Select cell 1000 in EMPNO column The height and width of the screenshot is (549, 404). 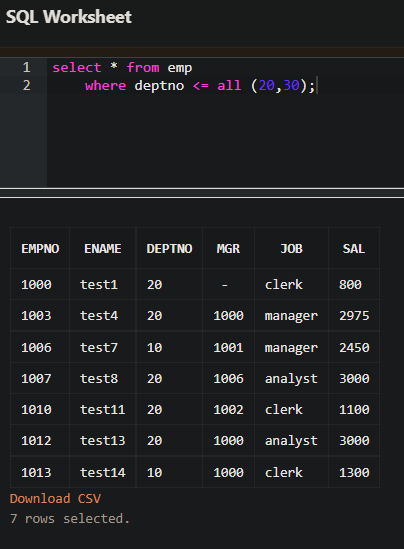pos(40,284)
